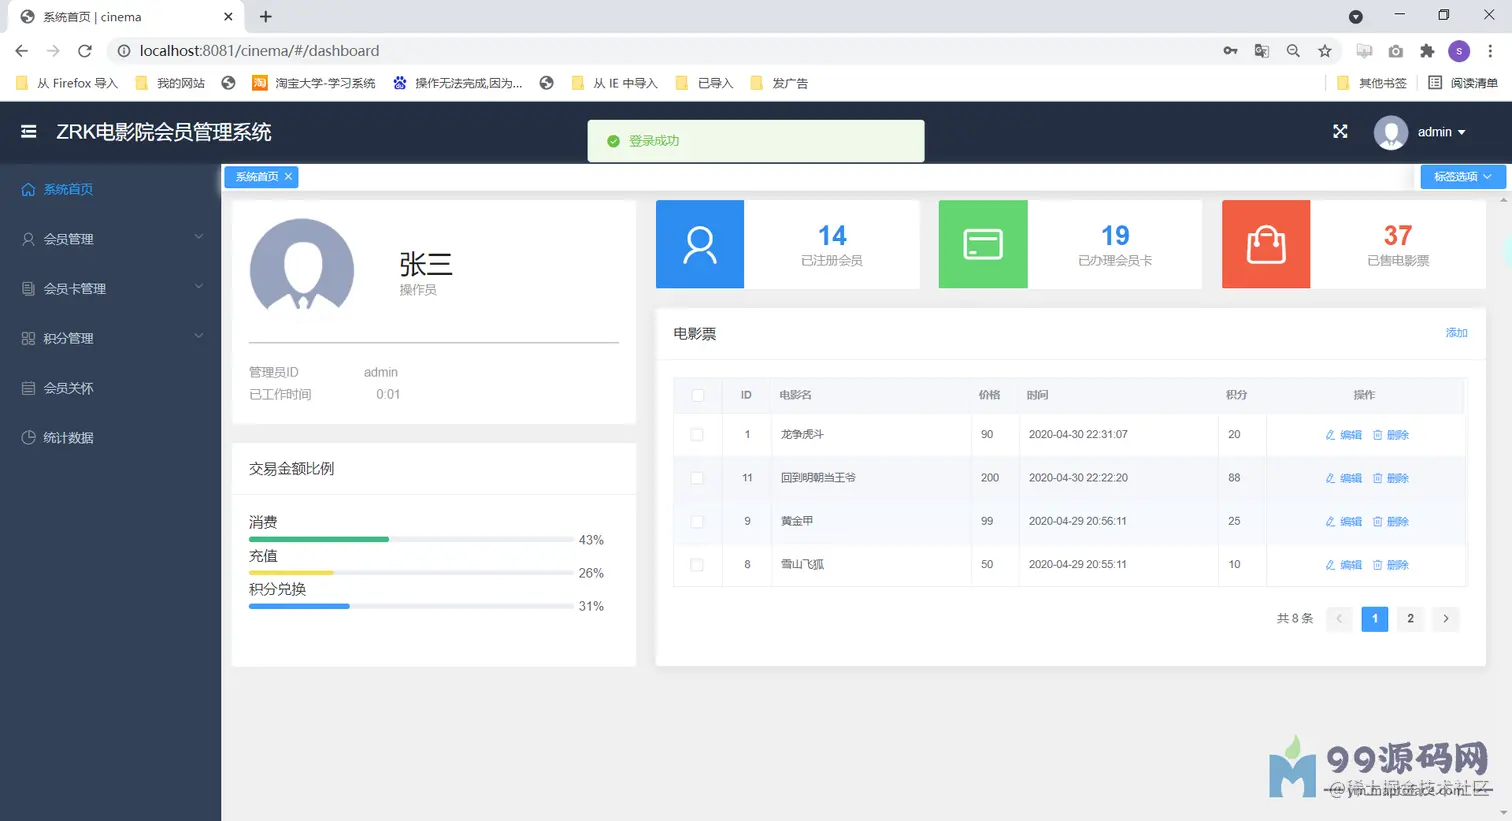This screenshot has width=1512, height=821.
Task: Open Chrome three-dot menu
Action: pyautogui.click(x=1490, y=51)
